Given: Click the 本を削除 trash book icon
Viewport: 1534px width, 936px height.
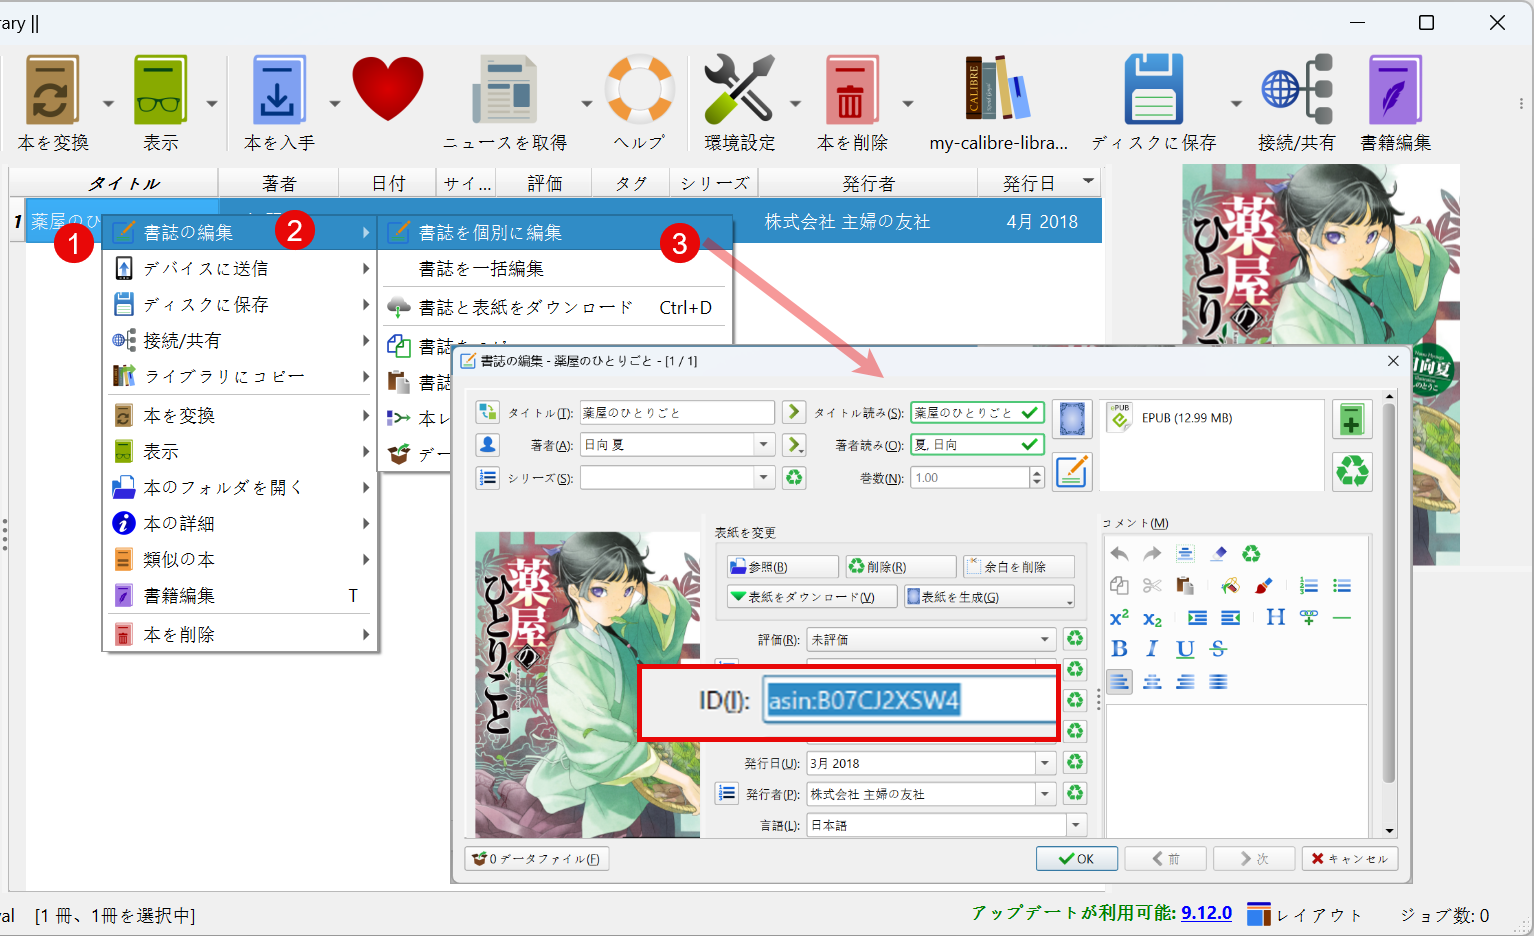Looking at the screenshot, I should click(x=851, y=90).
